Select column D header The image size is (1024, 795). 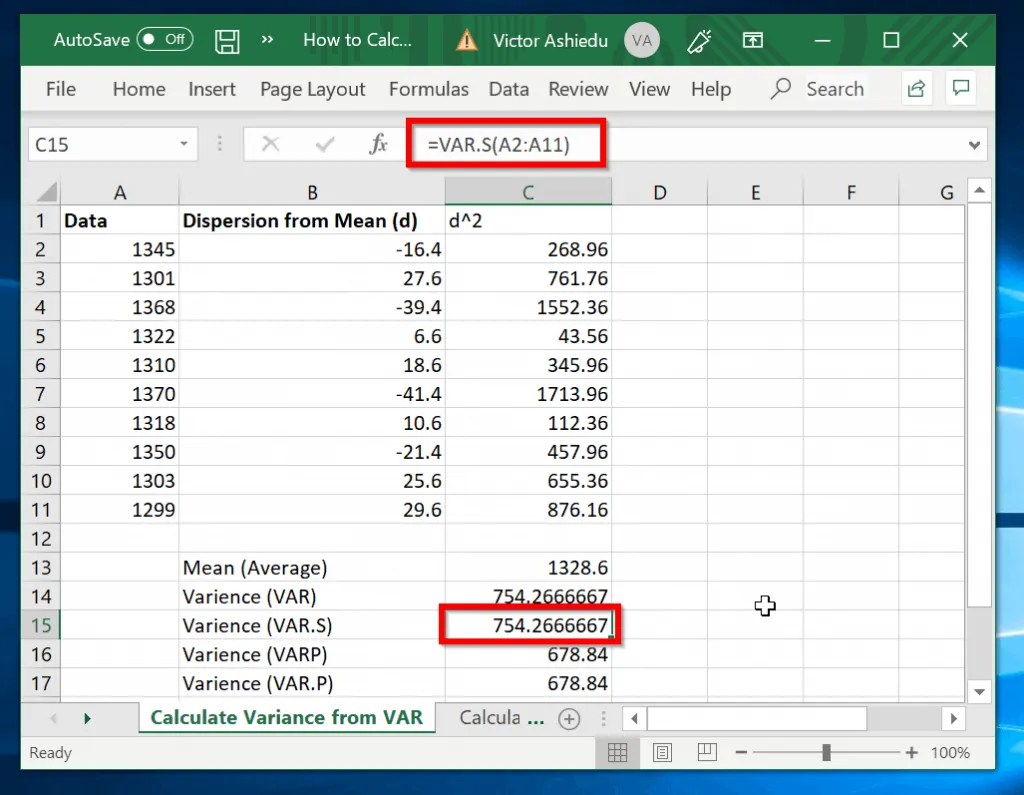point(660,193)
